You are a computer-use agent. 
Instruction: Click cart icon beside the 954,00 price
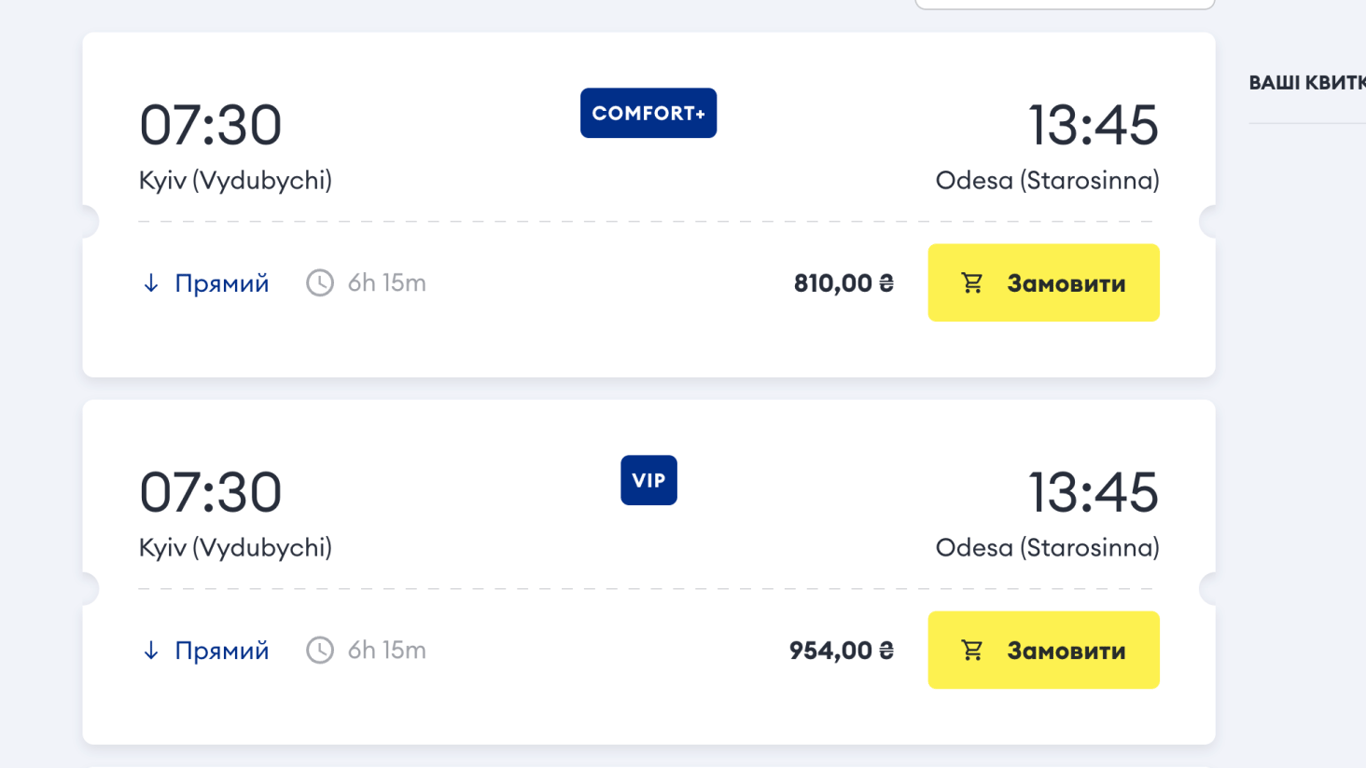point(972,650)
